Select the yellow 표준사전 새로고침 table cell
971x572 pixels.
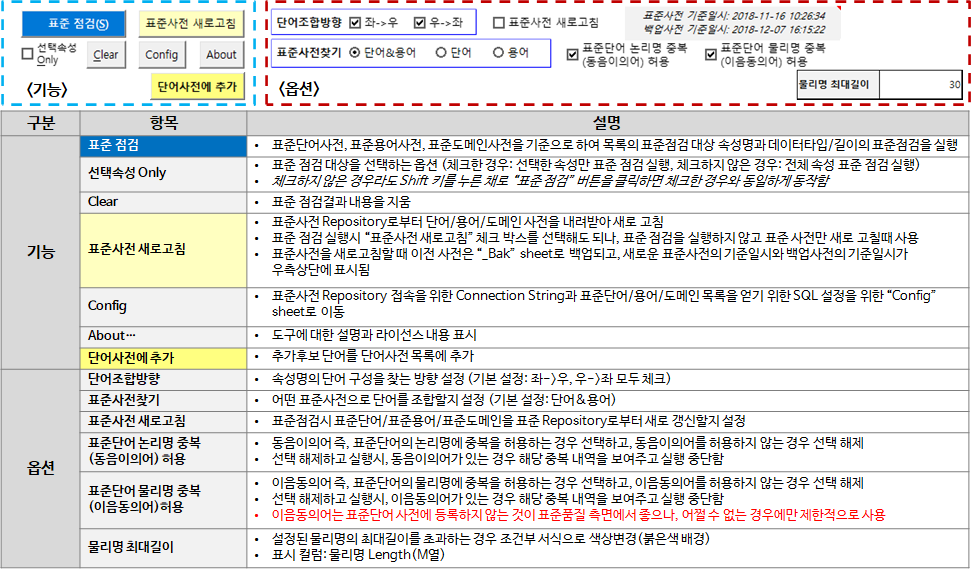point(163,249)
